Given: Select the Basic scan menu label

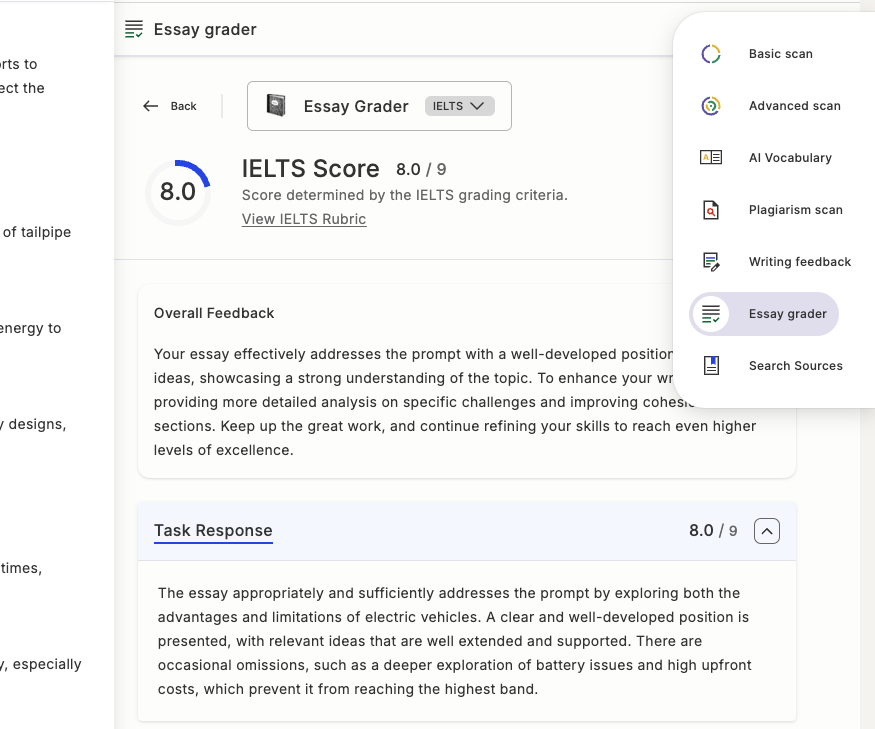Looking at the screenshot, I should 780,54.
